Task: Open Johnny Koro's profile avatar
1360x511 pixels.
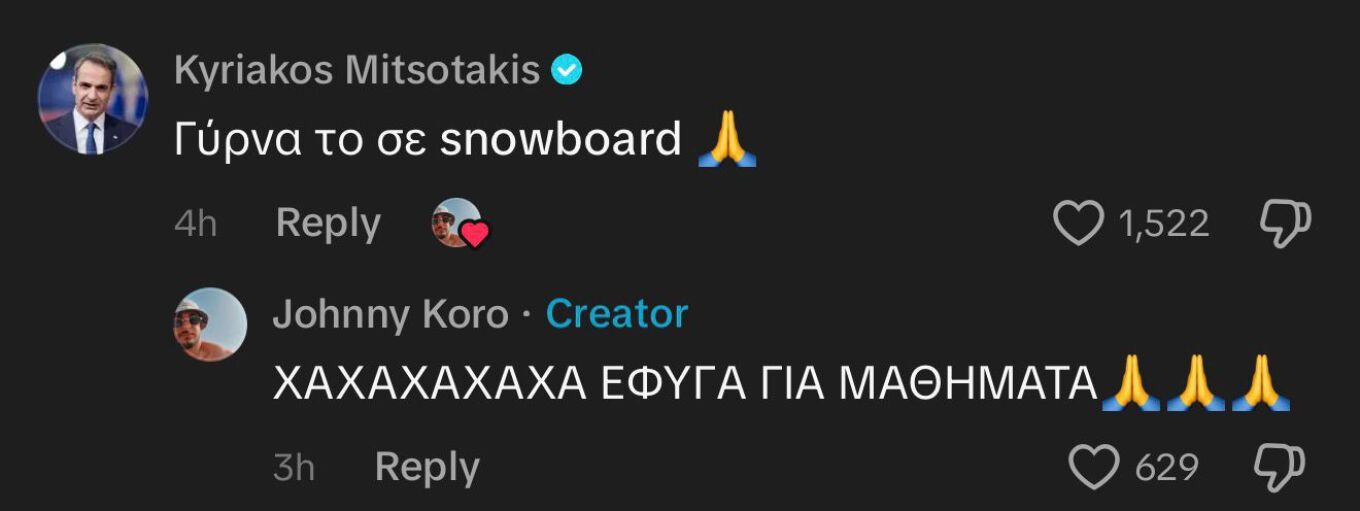Action: 210,324
